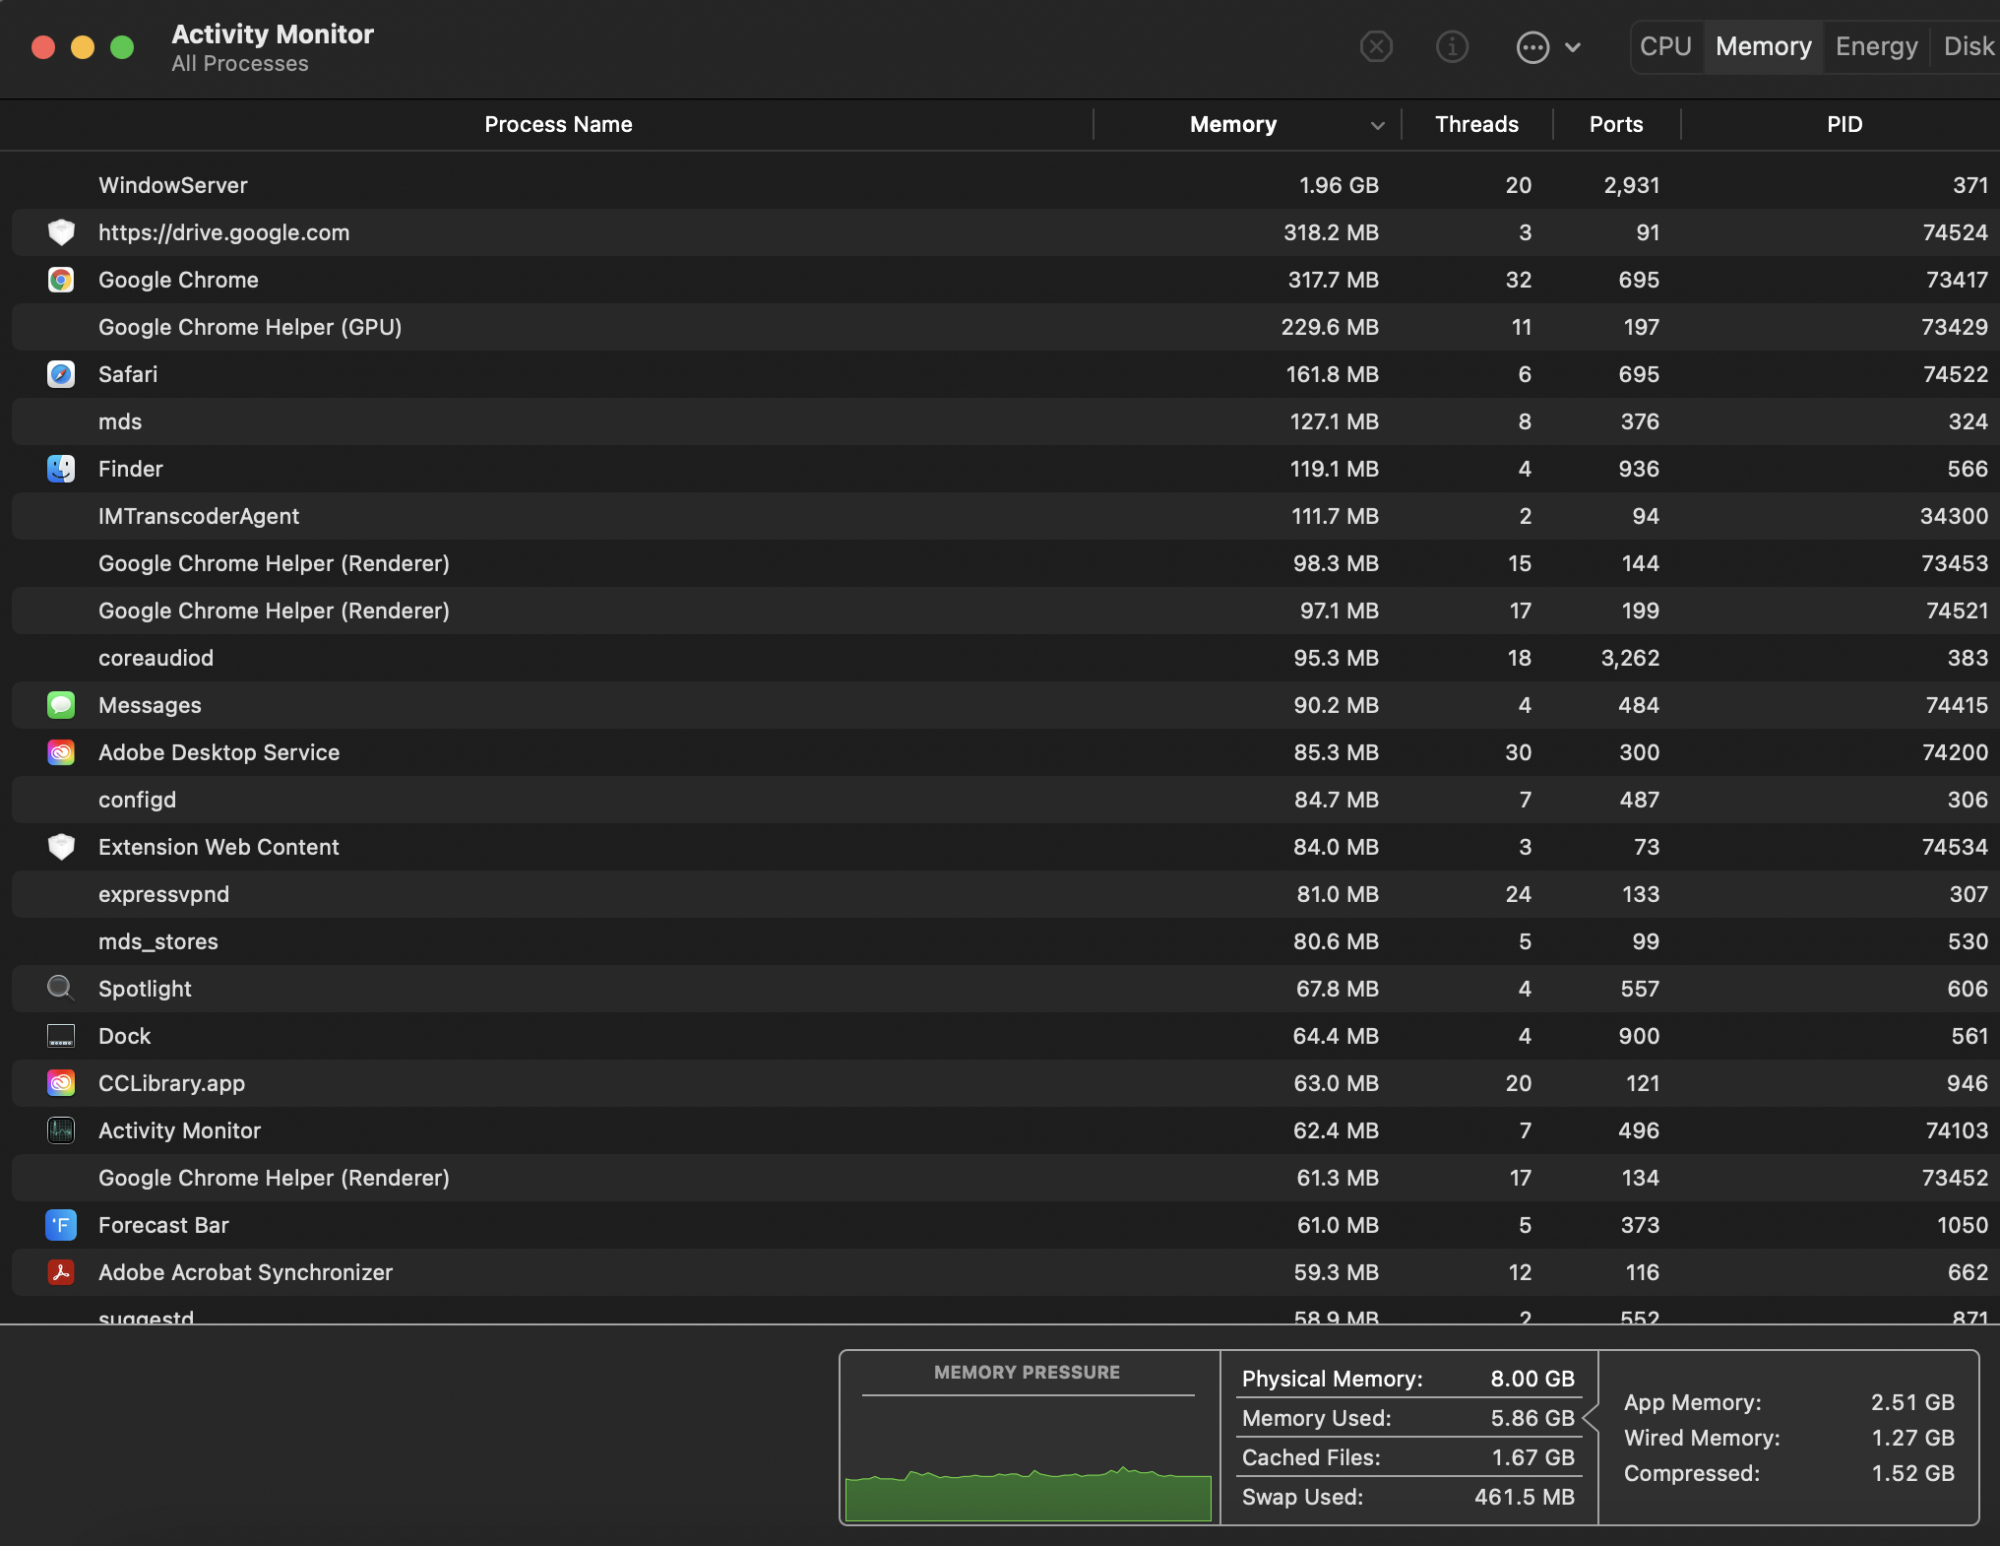Click the Adobe Acrobat Synchronizer icon
The width and height of the screenshot is (2000, 1546).
[x=61, y=1272]
